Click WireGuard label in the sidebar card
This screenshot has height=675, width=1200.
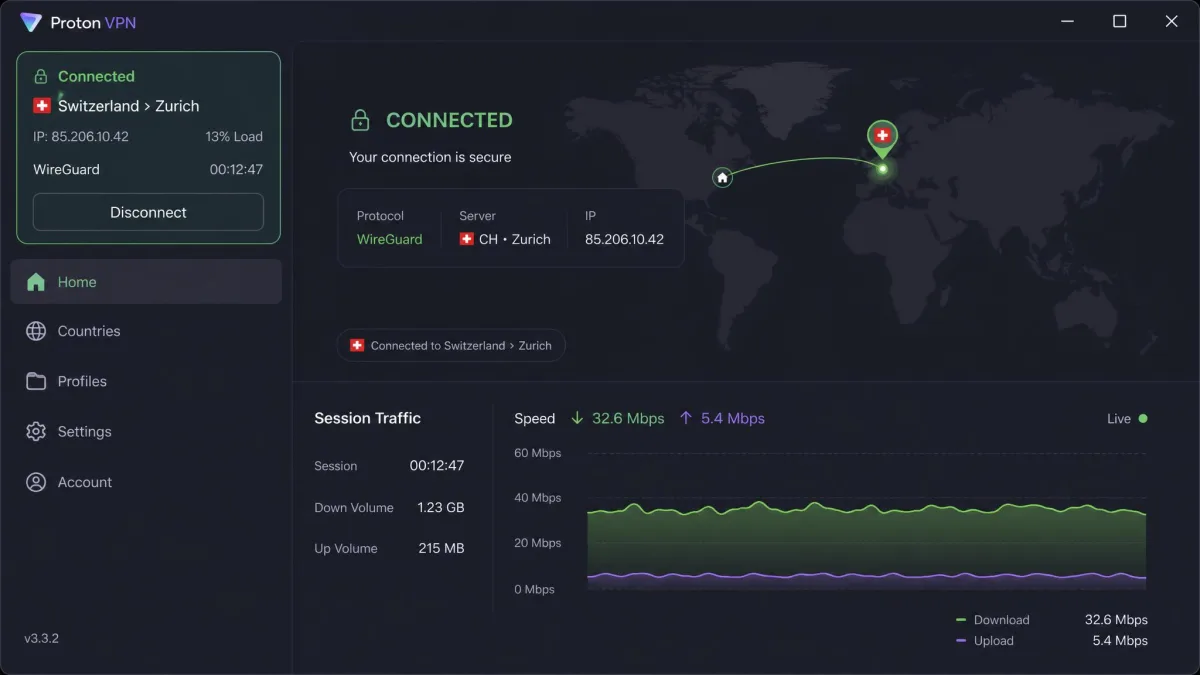click(x=66, y=169)
